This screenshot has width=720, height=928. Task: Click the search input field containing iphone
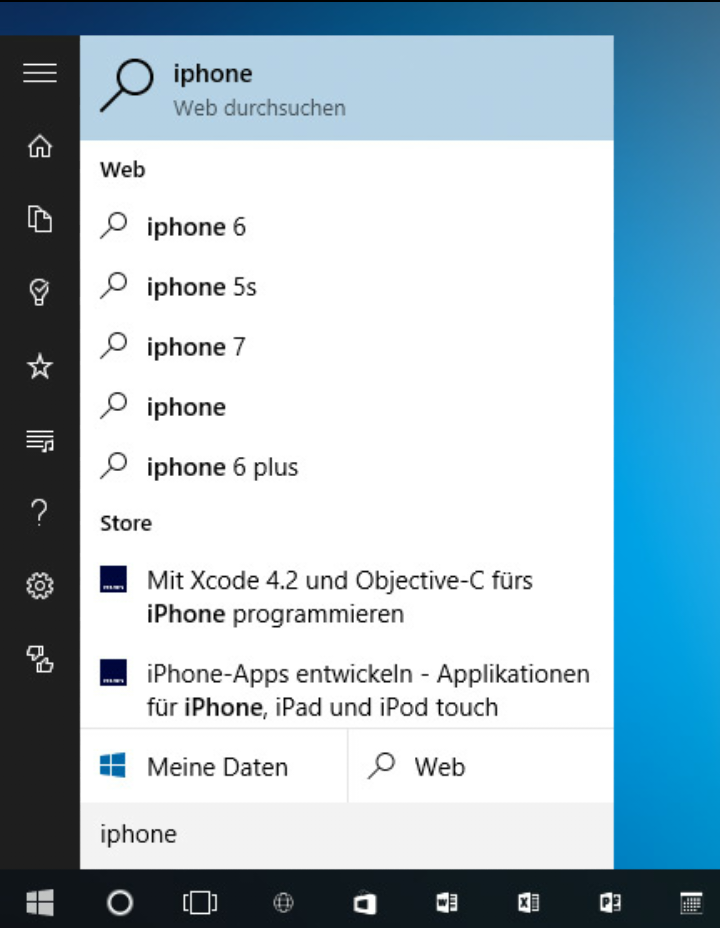347,835
